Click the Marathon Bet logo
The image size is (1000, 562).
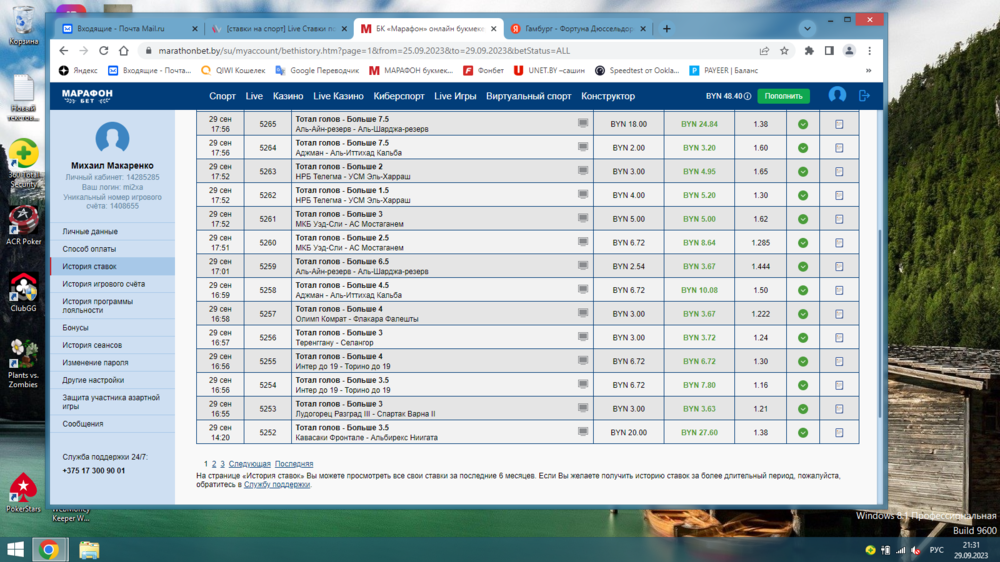[87, 96]
